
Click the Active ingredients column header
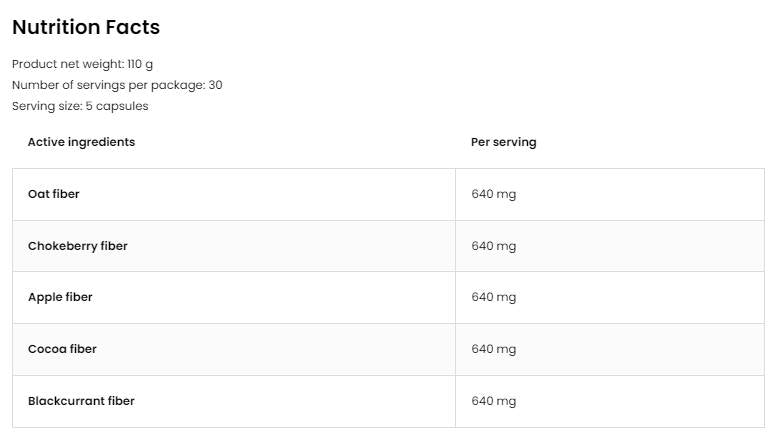pos(81,142)
